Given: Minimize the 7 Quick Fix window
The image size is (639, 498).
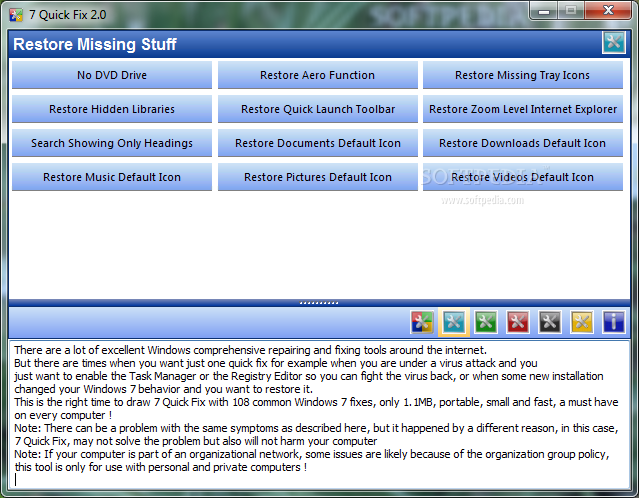Looking at the screenshot, I should click(x=544, y=11).
